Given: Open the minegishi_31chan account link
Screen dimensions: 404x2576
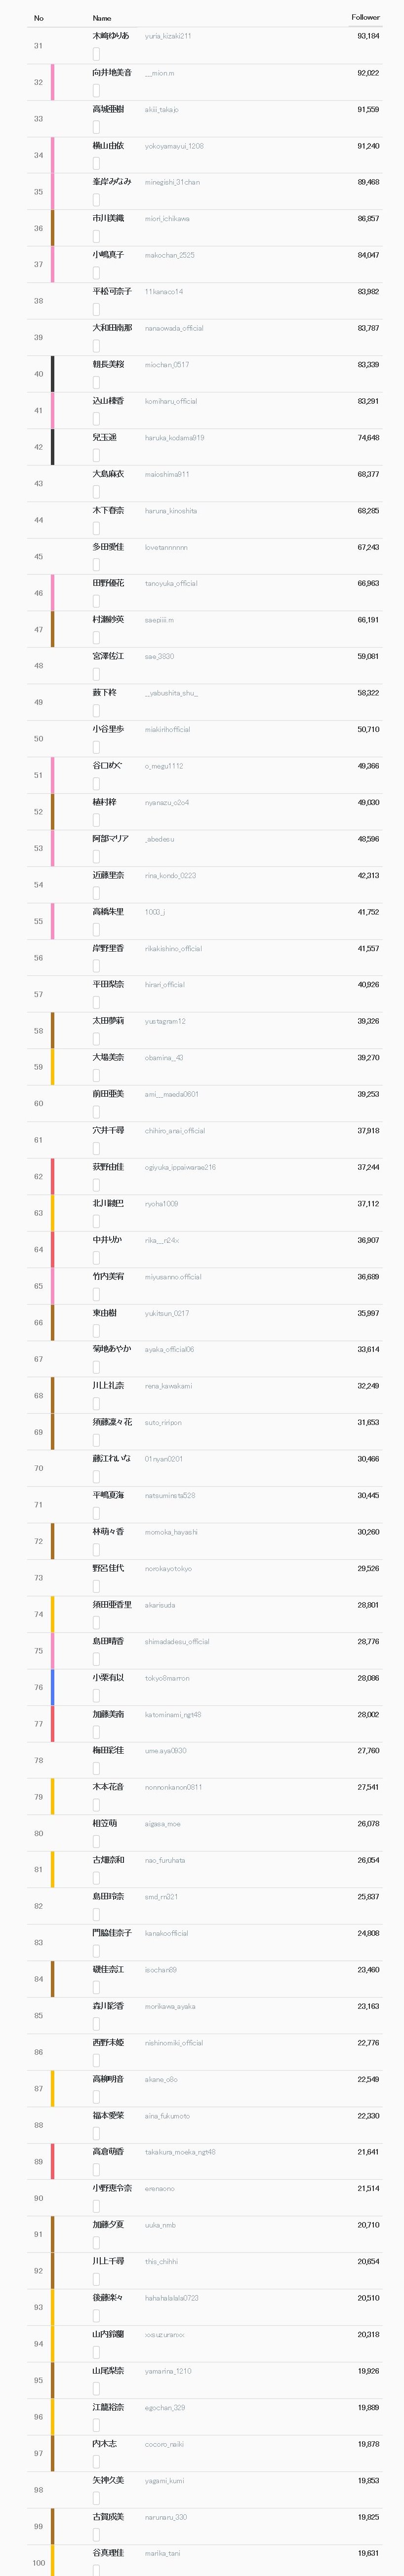Looking at the screenshot, I should pyautogui.click(x=172, y=182).
